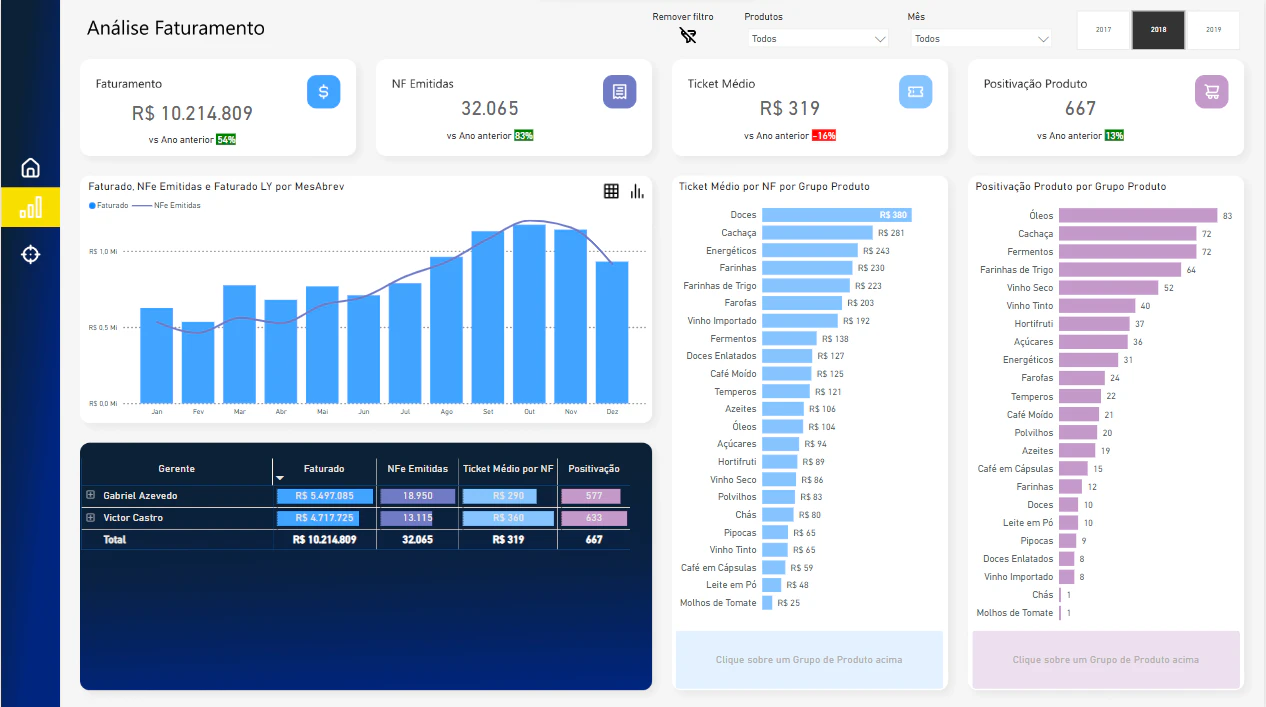Open the home page from the sidebar
This screenshot has width=1266, height=707.
point(30,168)
